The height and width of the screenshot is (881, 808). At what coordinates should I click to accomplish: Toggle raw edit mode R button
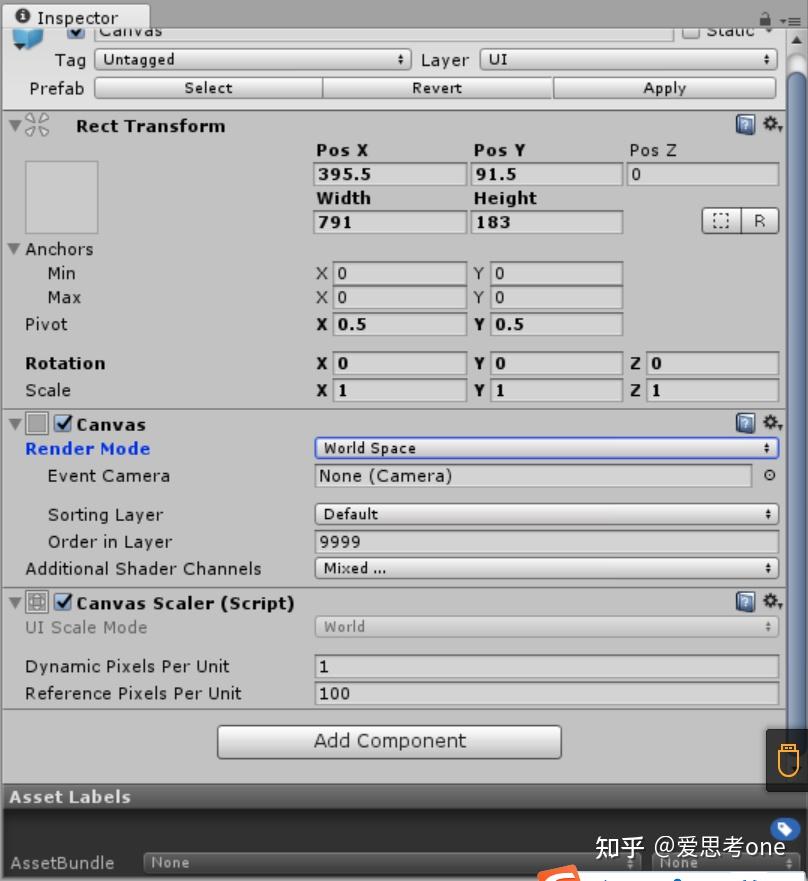pyautogui.click(x=760, y=221)
